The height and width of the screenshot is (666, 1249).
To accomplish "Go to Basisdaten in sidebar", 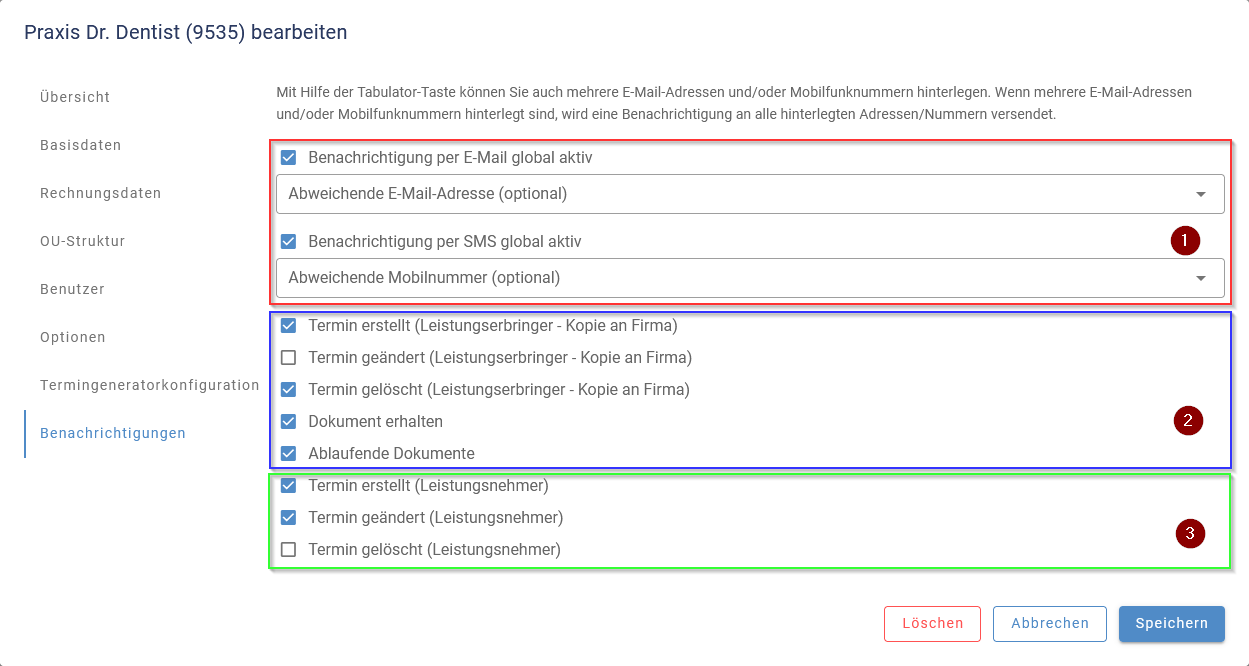I will pyautogui.click(x=81, y=145).
